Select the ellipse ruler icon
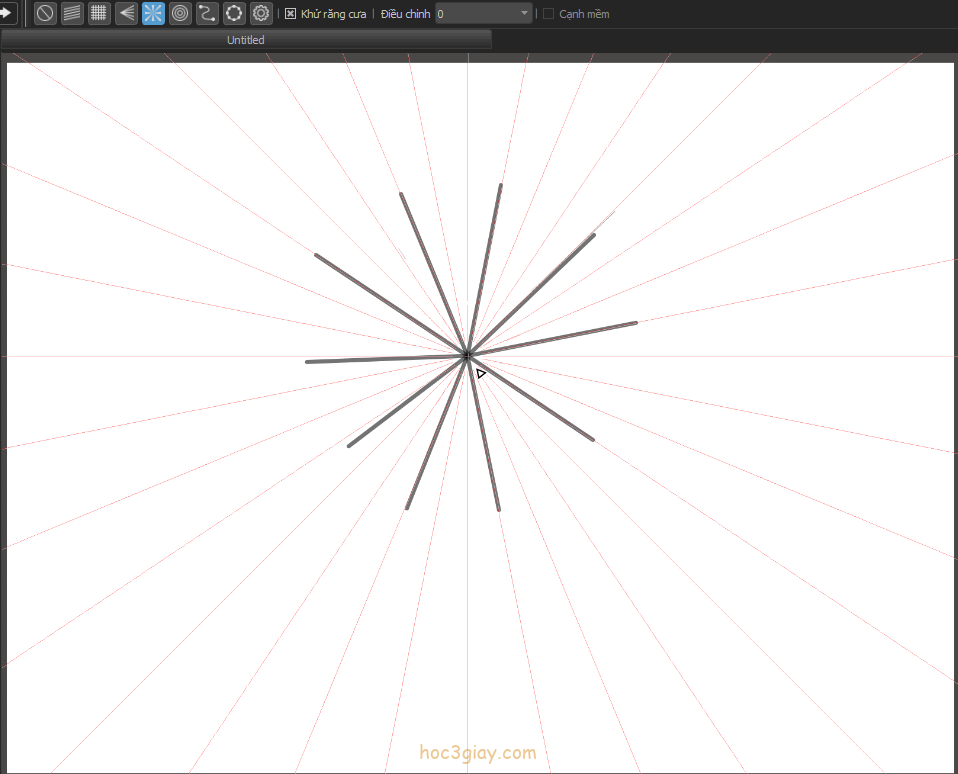958x774 pixels. [234, 13]
